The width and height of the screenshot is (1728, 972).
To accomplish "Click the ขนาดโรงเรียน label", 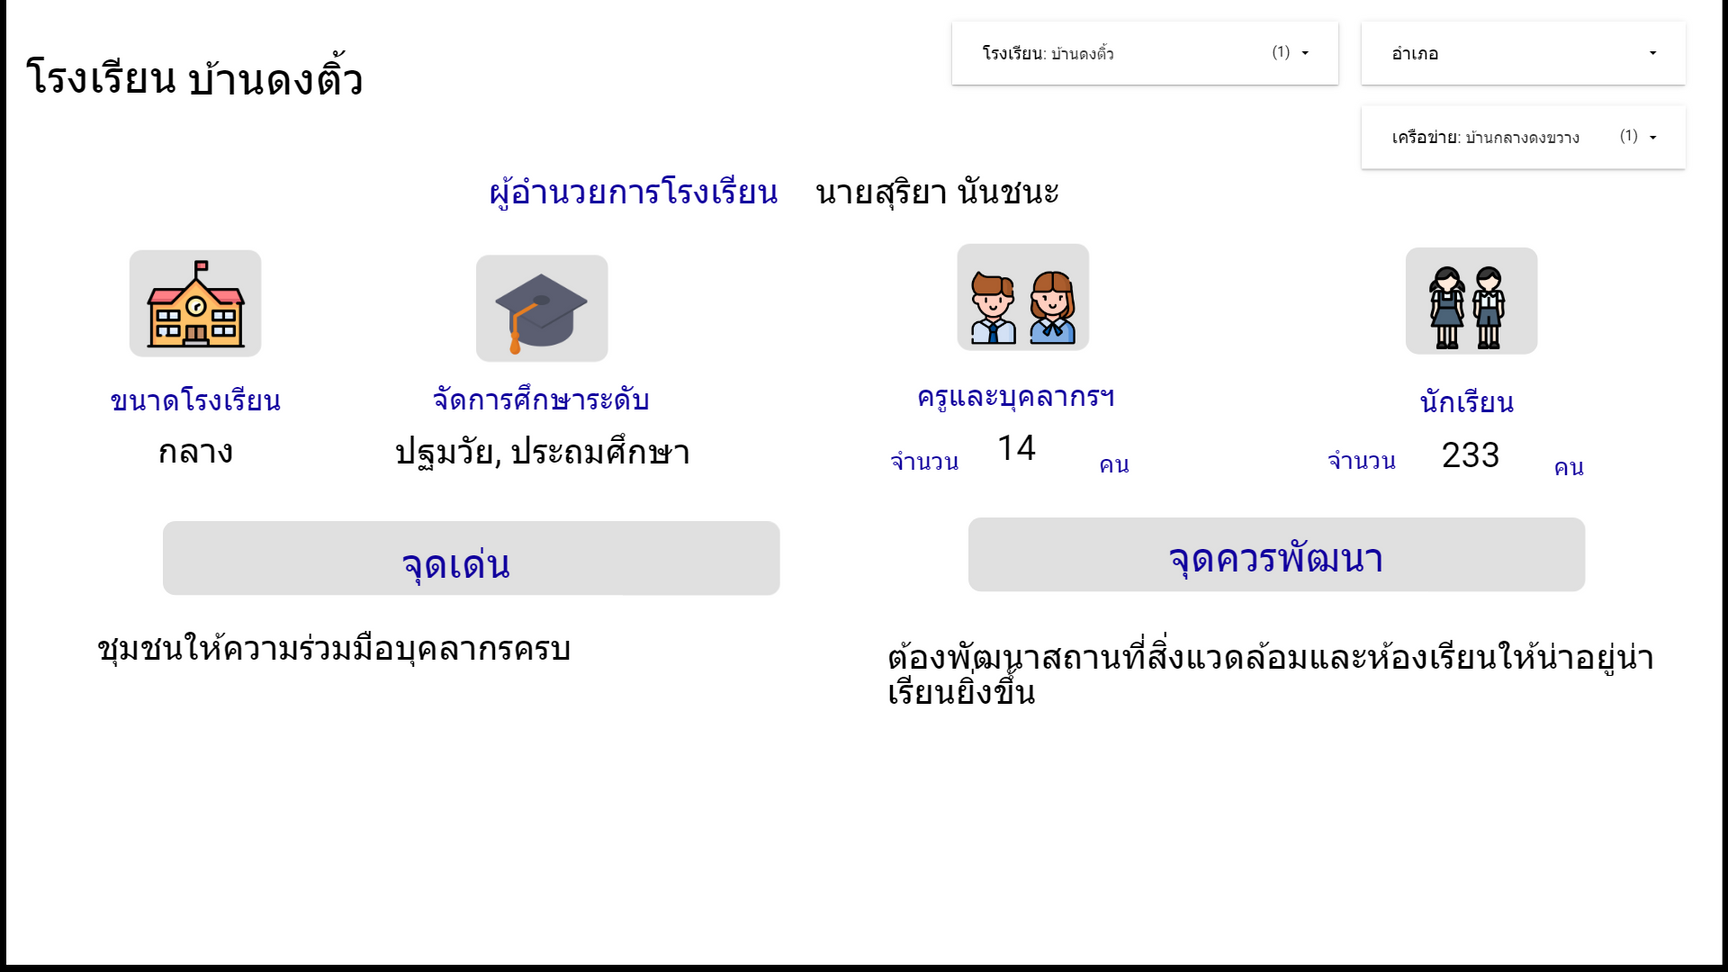I will pyautogui.click(x=195, y=401).
